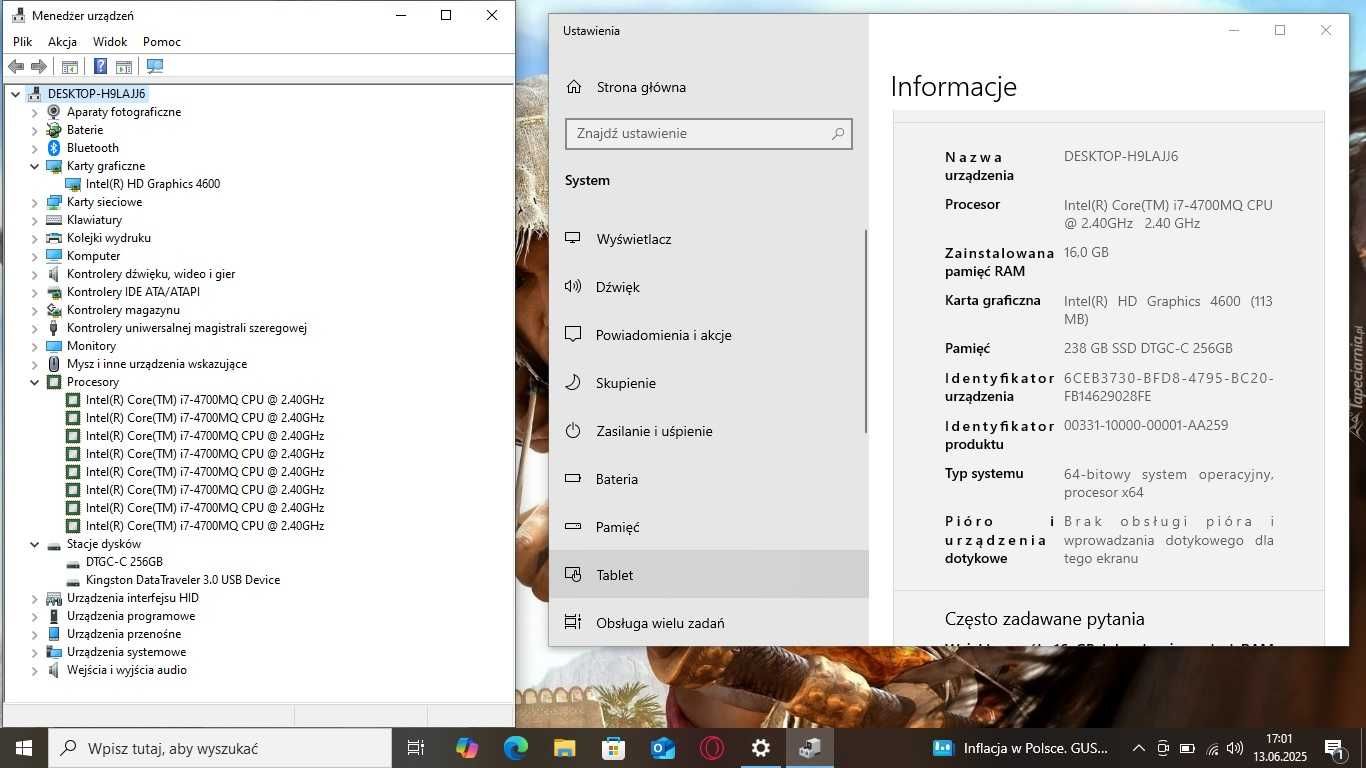Toggle the console tree pane toolbar icon
Screen dimensions: 1366x768
pyautogui.click(x=70, y=67)
